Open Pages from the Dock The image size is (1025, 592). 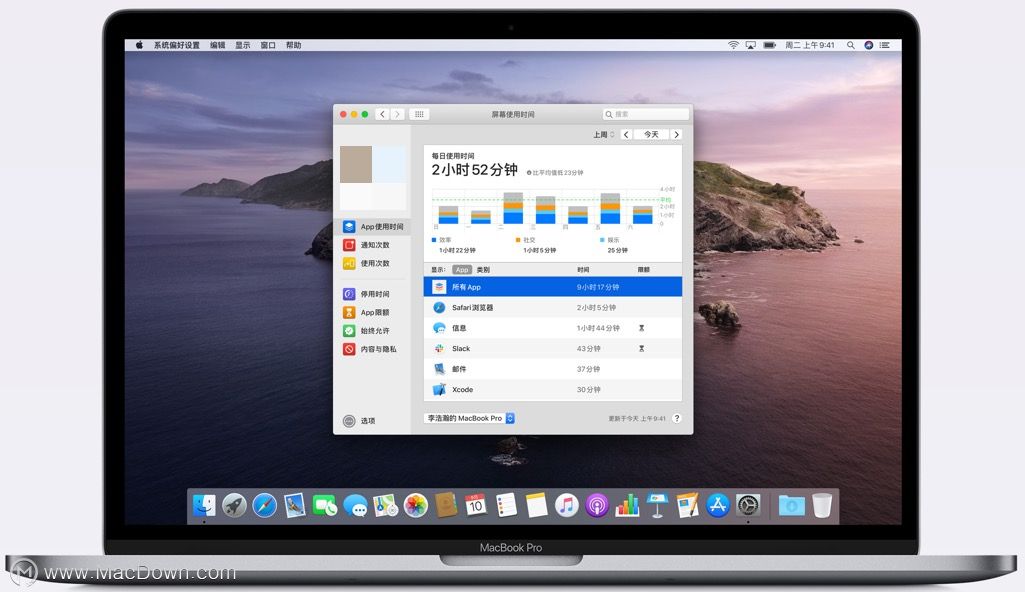[x=687, y=505]
